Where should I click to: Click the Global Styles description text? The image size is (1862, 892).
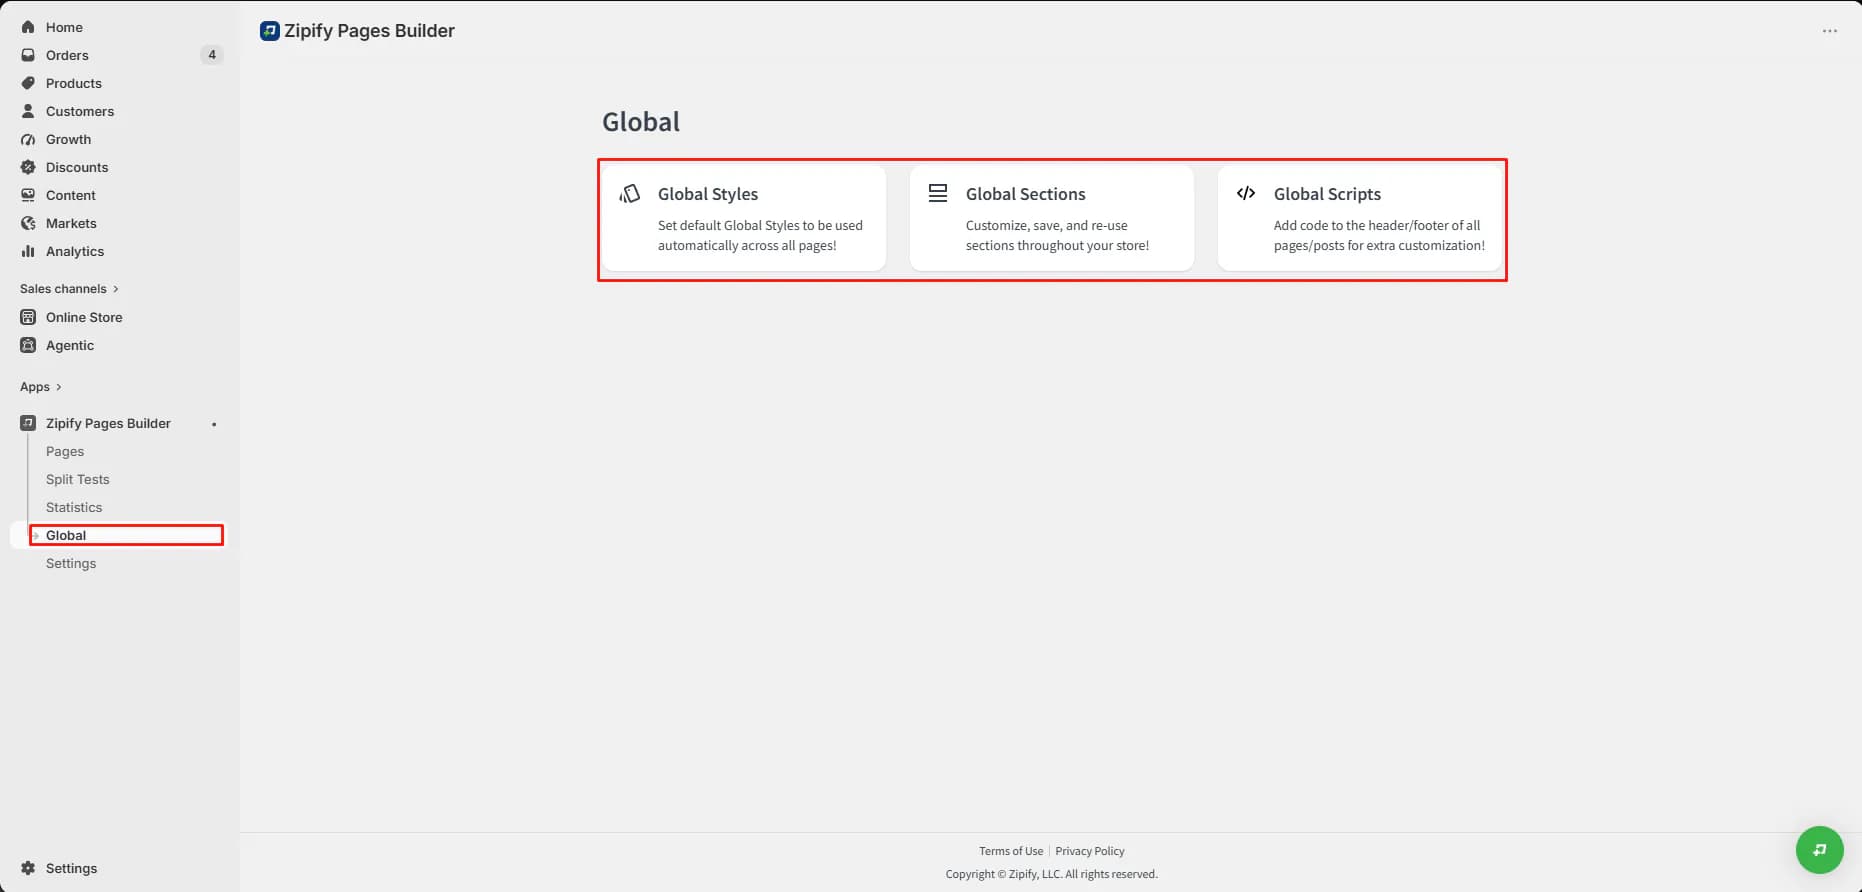pyautogui.click(x=760, y=235)
